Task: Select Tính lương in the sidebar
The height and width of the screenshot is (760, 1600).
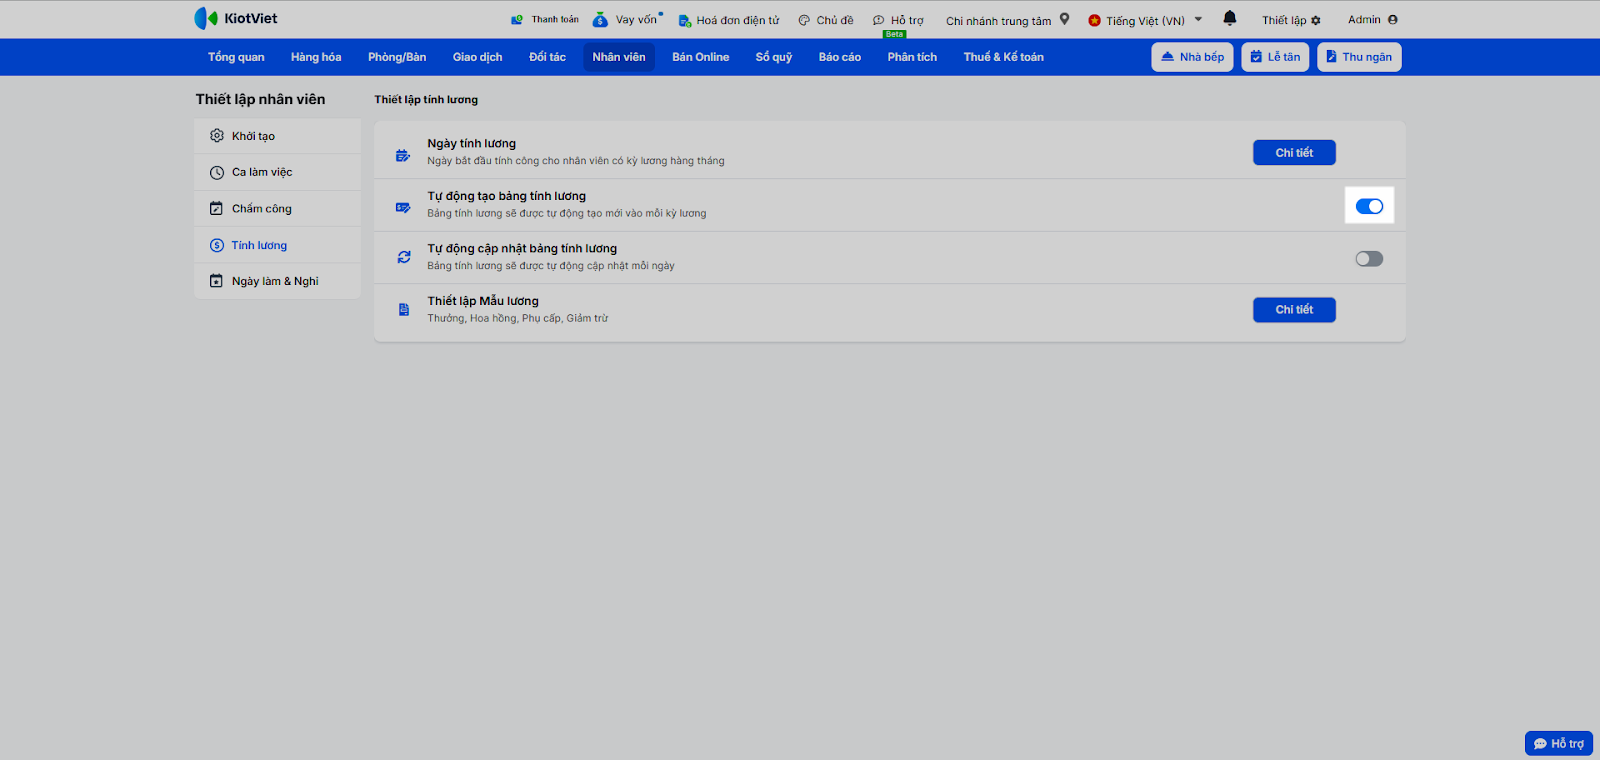Action: (277, 245)
